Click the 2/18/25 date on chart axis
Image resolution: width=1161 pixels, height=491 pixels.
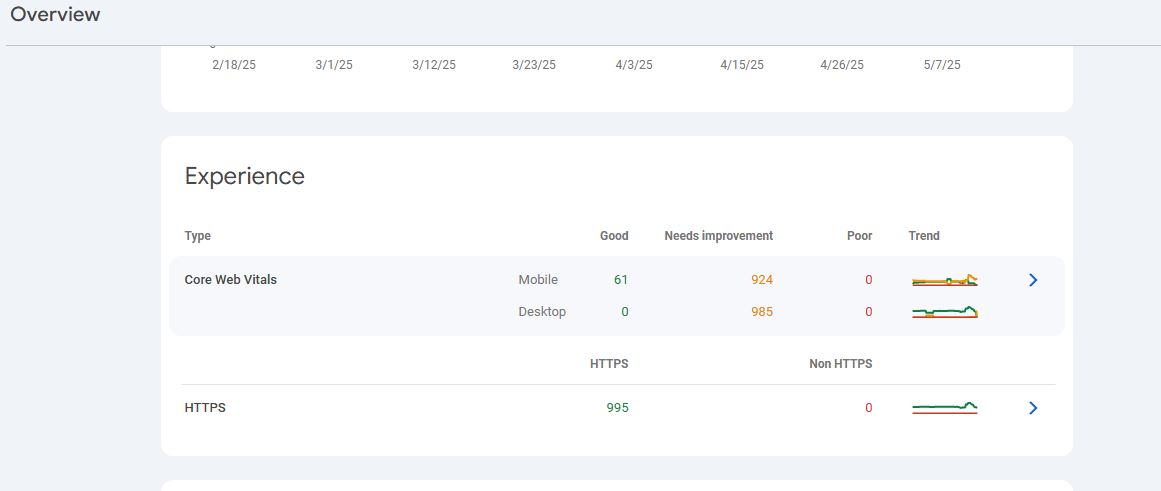coord(234,65)
